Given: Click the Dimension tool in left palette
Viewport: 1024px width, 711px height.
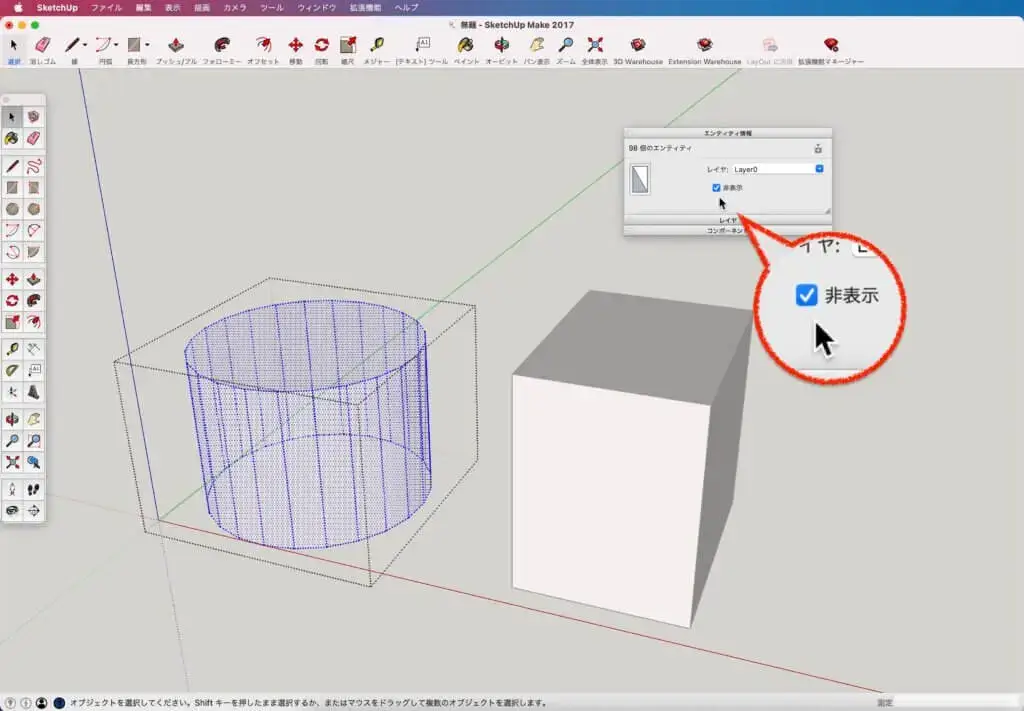Looking at the screenshot, I should tap(33, 349).
